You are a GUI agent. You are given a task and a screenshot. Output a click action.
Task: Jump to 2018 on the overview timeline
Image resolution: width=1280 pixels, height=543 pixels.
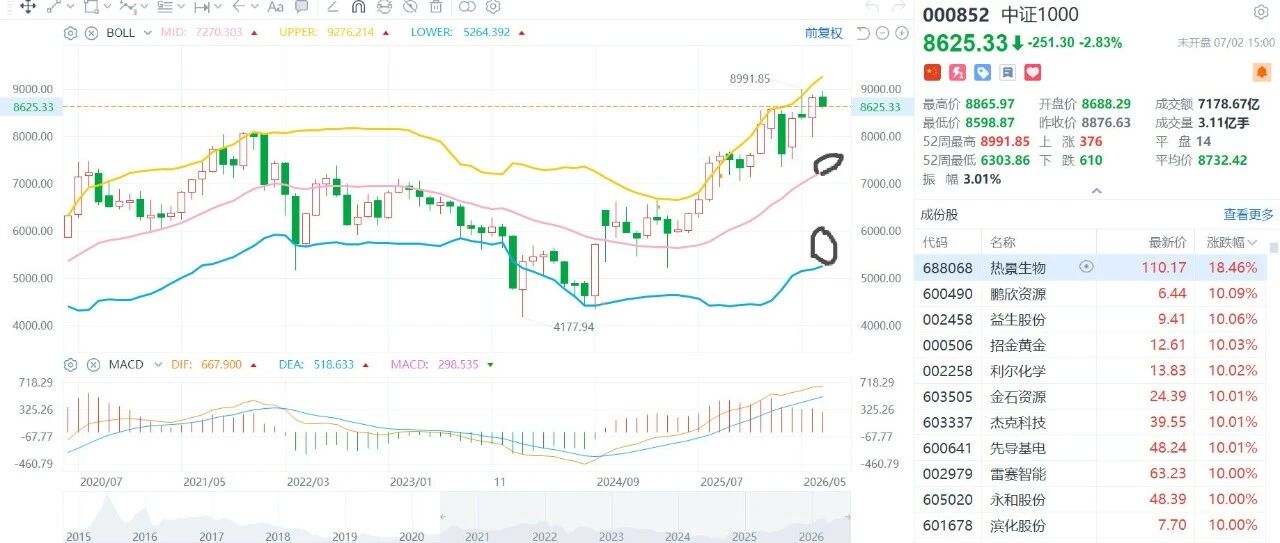click(x=278, y=537)
